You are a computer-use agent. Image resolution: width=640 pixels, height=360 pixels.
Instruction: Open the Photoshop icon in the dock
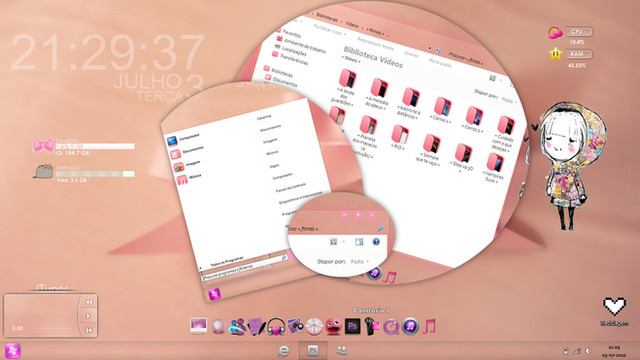(x=353, y=327)
